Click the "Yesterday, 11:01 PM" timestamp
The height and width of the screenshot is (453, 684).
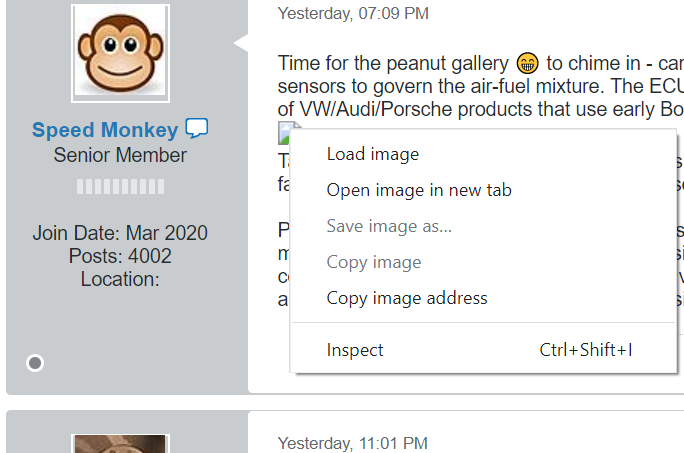[353, 442]
